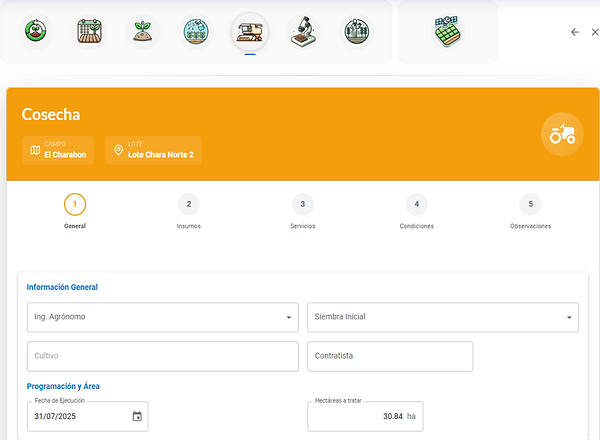Image resolution: width=600 pixels, height=440 pixels.
Task: Select the combine harvester icon
Action: click(x=250, y=31)
